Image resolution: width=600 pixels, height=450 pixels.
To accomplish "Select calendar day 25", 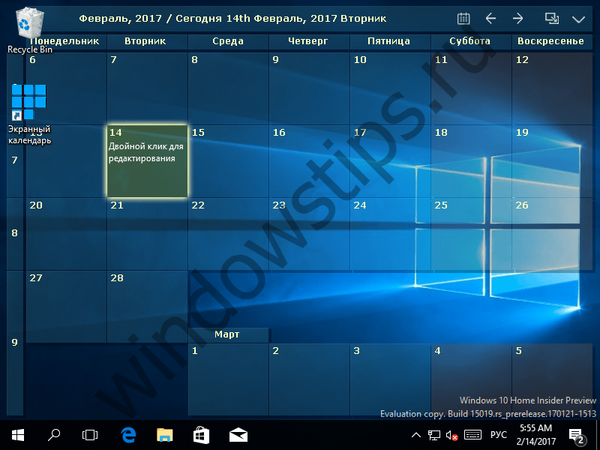I will pyautogui.click(x=471, y=234).
